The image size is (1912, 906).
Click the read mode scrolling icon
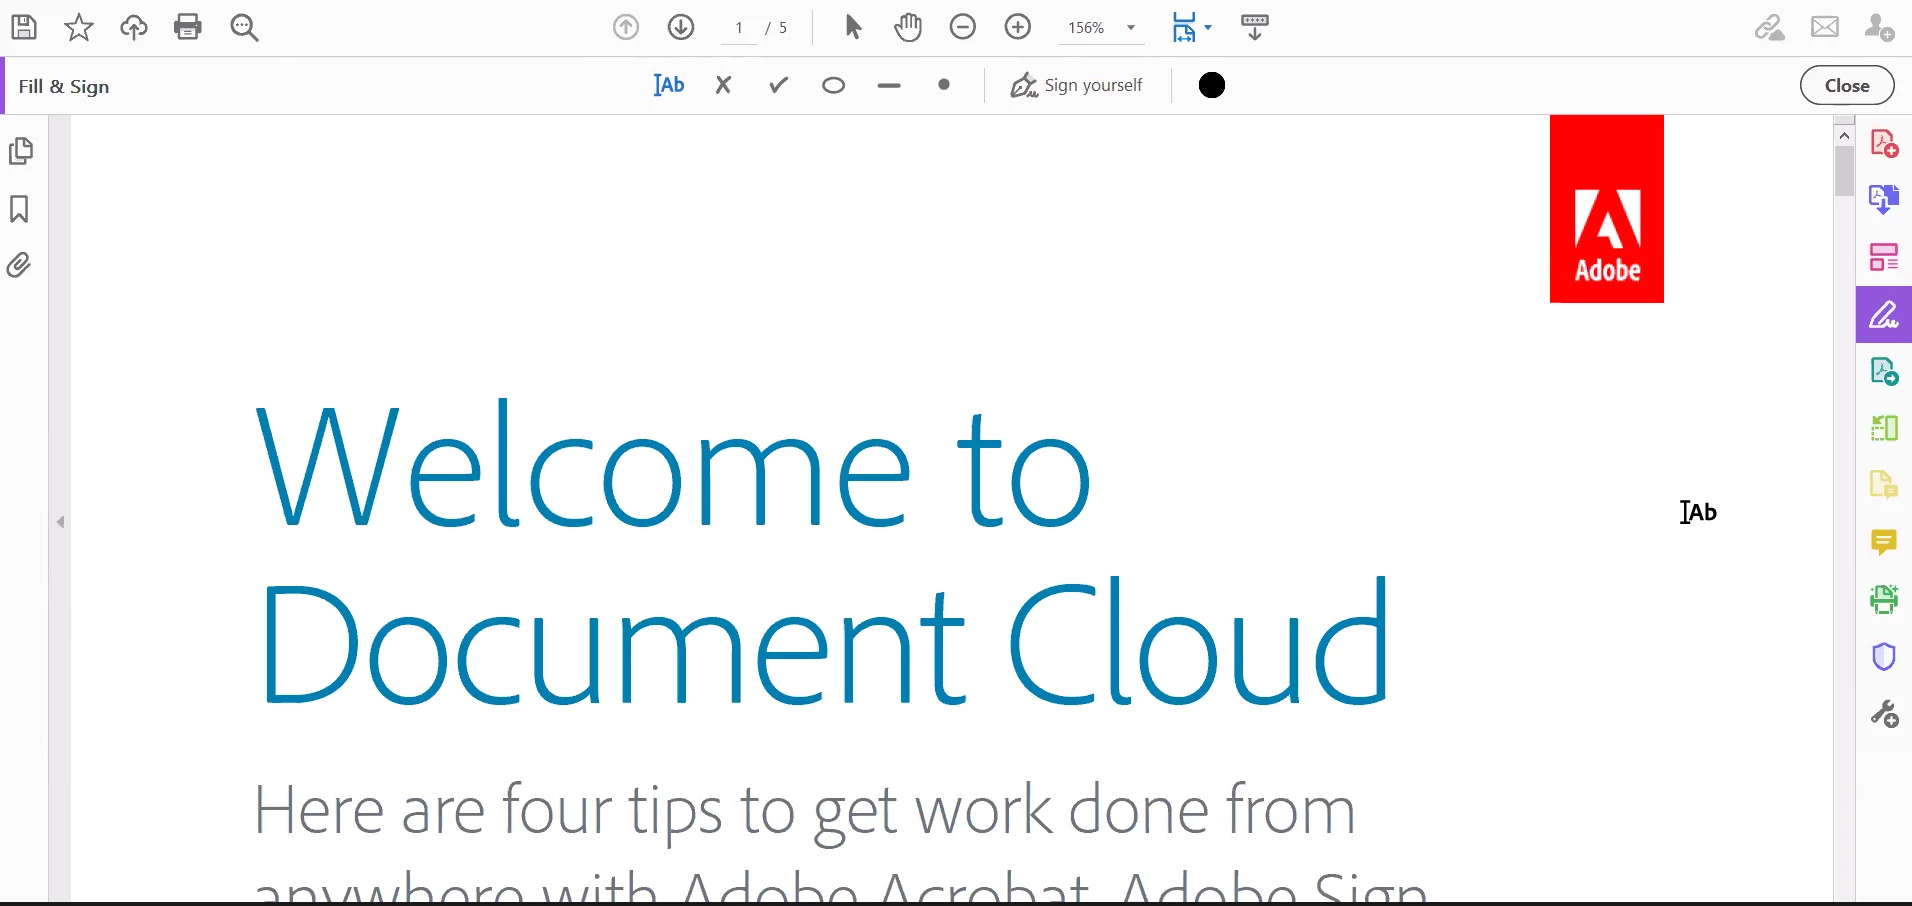pyautogui.click(x=1255, y=27)
